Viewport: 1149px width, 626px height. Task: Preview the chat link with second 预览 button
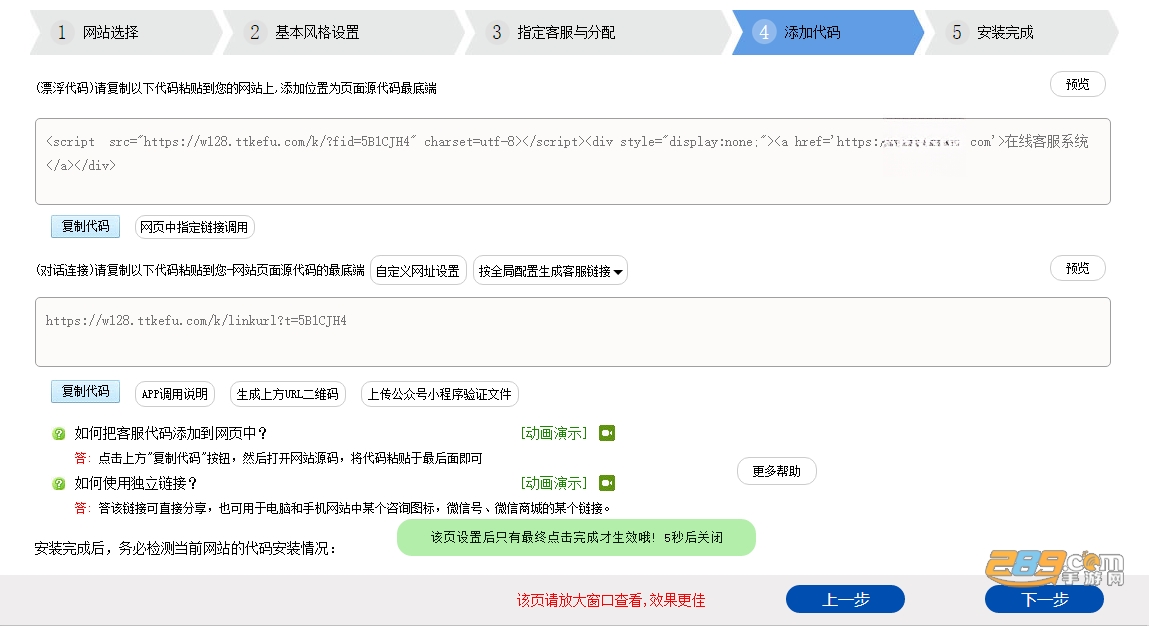(x=1077, y=268)
